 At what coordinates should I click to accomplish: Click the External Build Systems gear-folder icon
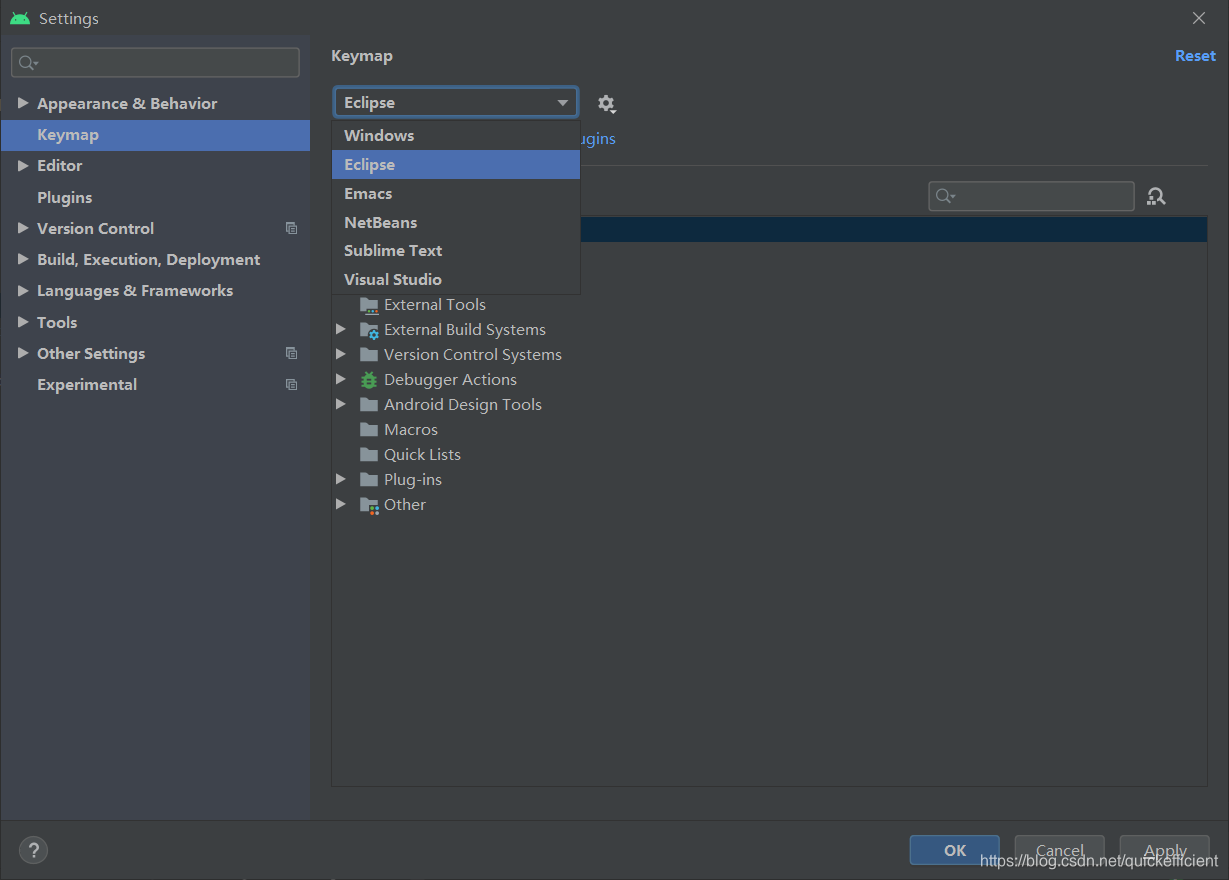pos(368,329)
